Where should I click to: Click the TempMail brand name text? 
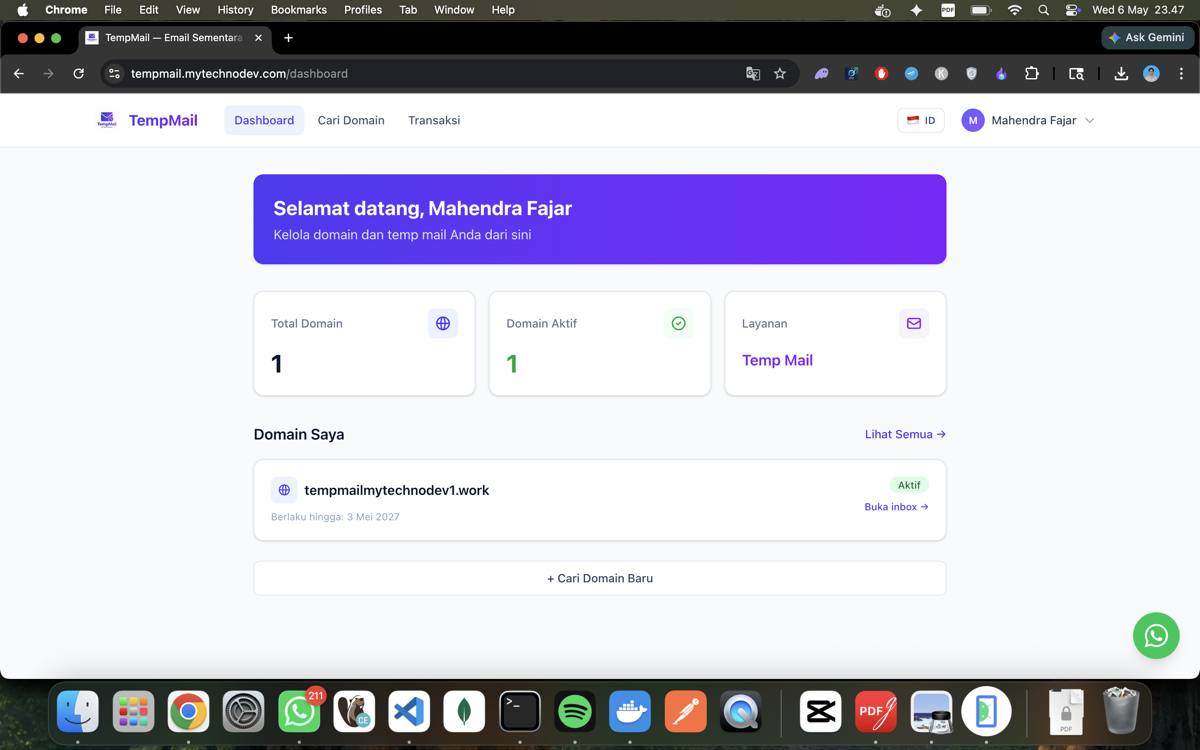163,120
